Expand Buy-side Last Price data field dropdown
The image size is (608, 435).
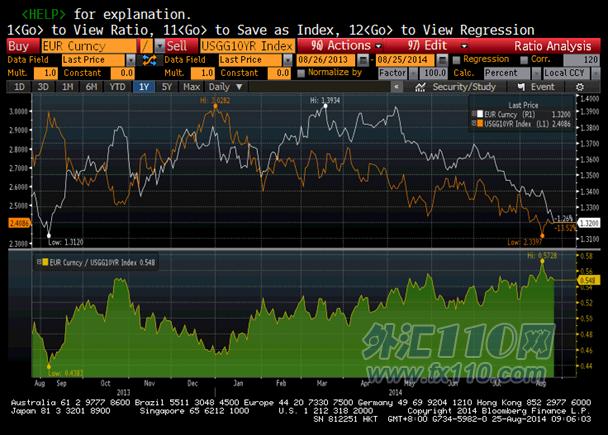point(131,60)
